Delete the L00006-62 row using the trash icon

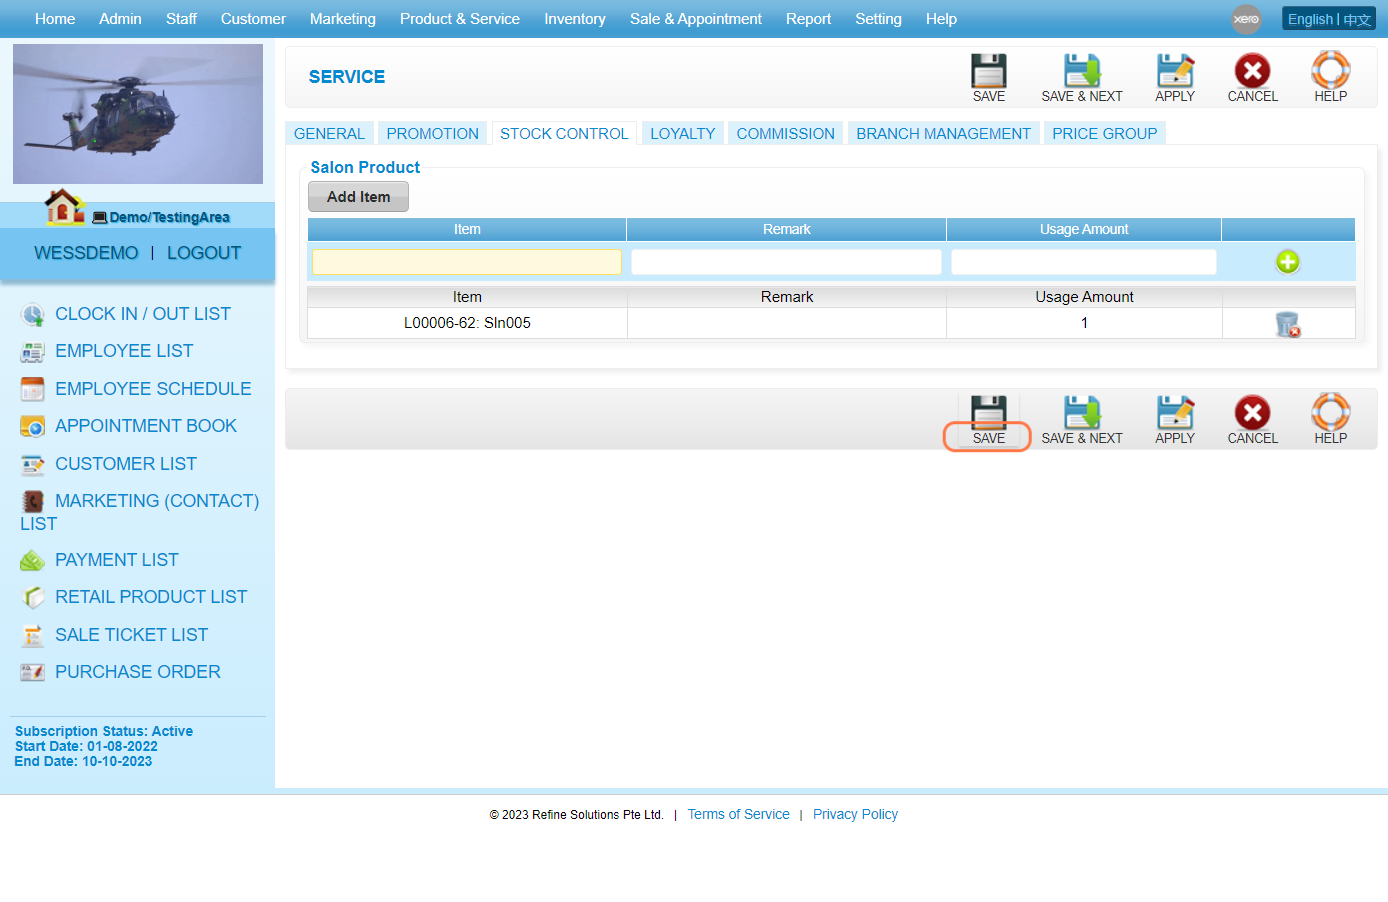1288,324
